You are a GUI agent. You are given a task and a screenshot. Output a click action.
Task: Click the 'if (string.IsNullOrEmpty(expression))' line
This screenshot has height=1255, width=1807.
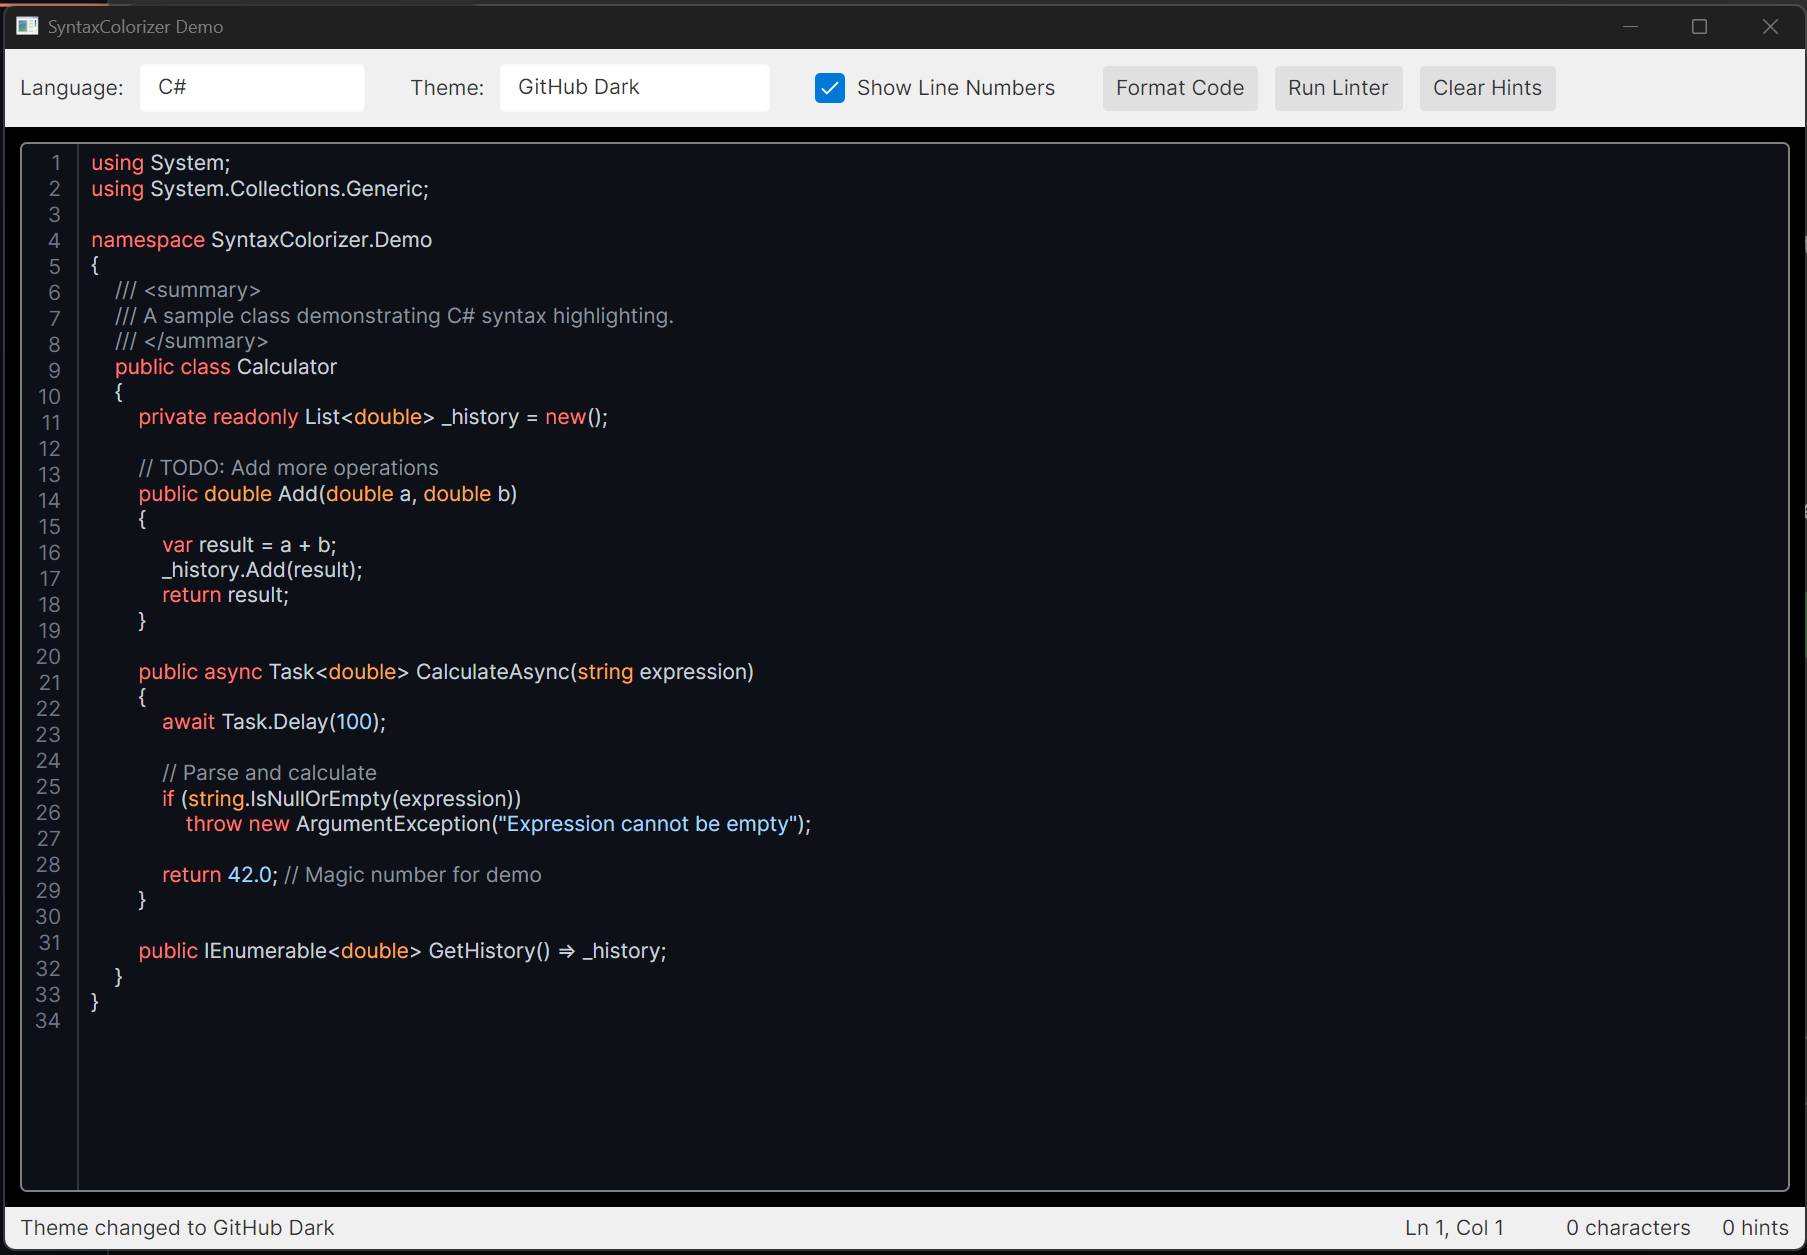click(342, 799)
